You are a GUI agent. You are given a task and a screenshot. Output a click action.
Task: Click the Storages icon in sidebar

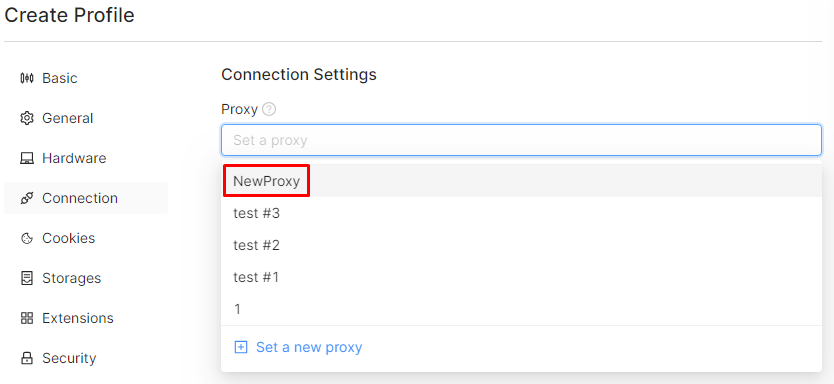click(27, 278)
